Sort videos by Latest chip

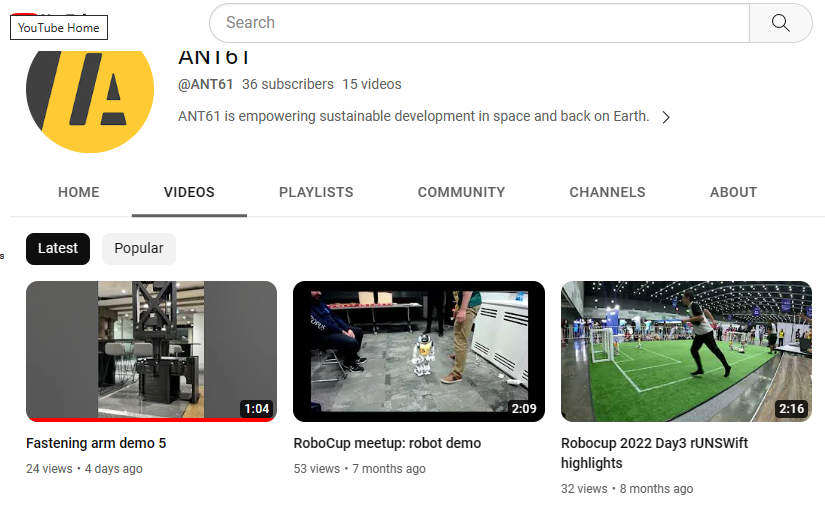58,249
